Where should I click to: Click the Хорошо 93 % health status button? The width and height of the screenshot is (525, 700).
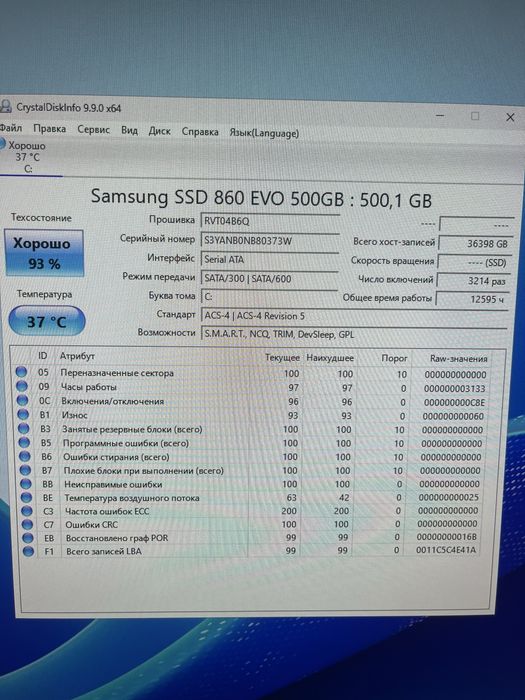pos(43,253)
